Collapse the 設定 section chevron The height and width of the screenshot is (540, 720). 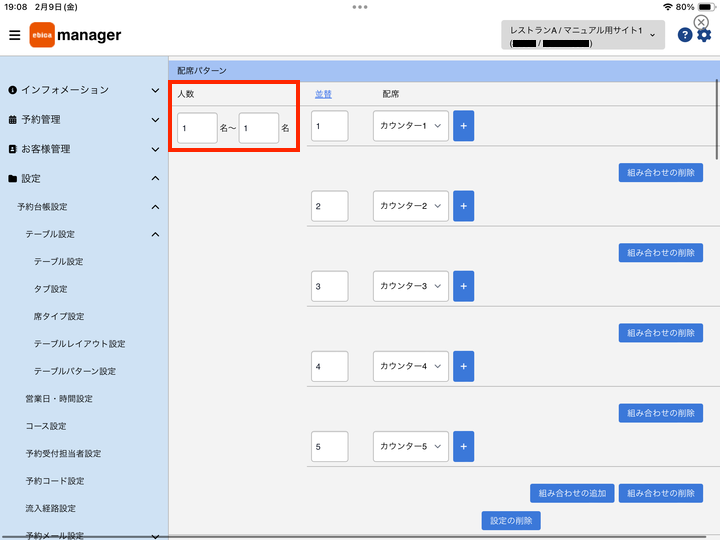(x=156, y=178)
